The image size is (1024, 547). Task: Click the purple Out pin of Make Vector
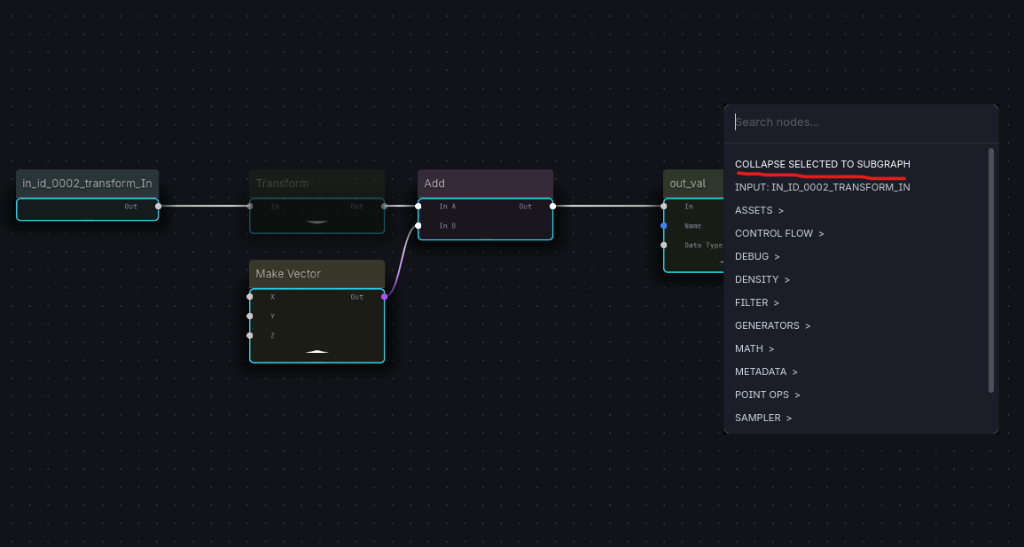coord(384,296)
